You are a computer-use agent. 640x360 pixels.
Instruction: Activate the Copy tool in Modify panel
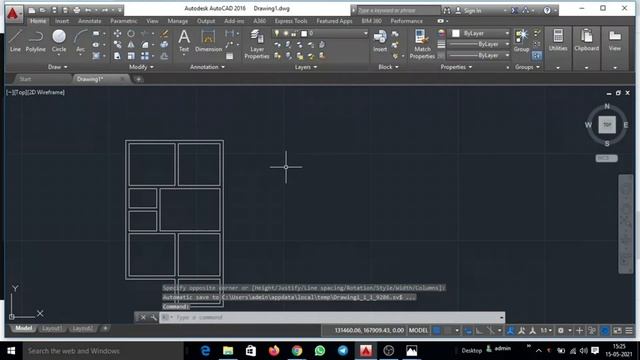click(x=118, y=45)
